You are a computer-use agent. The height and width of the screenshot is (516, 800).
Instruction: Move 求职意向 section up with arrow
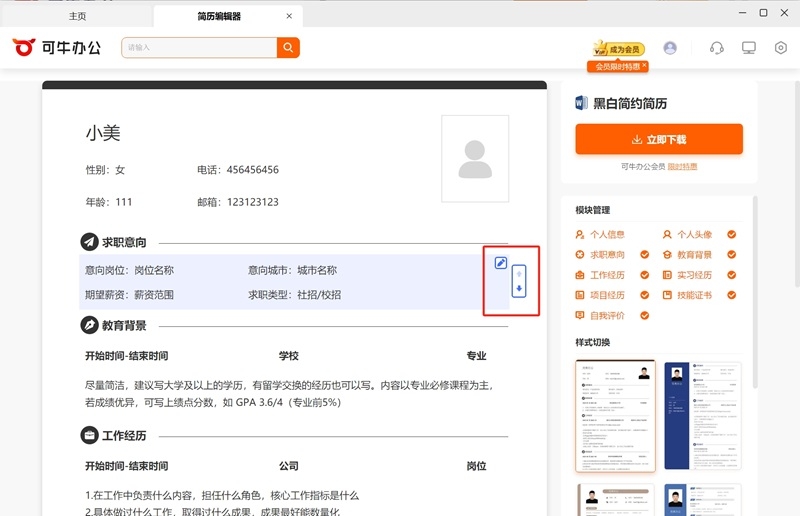click(x=519, y=274)
